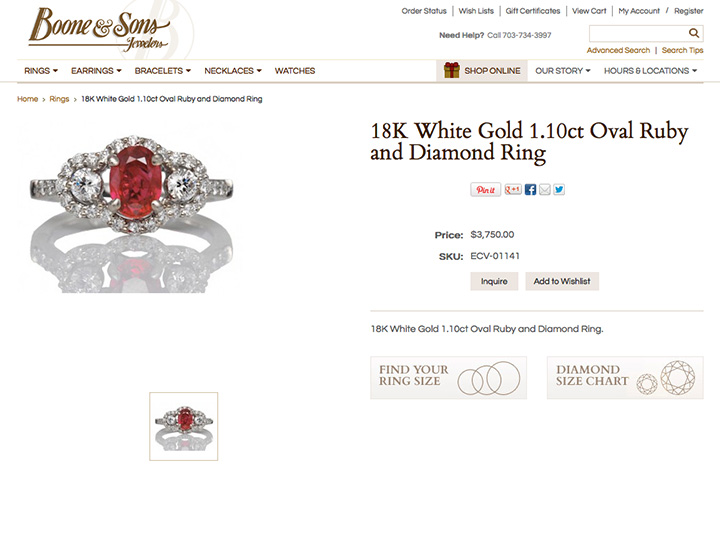Email this ring using envelope icon

(545, 189)
